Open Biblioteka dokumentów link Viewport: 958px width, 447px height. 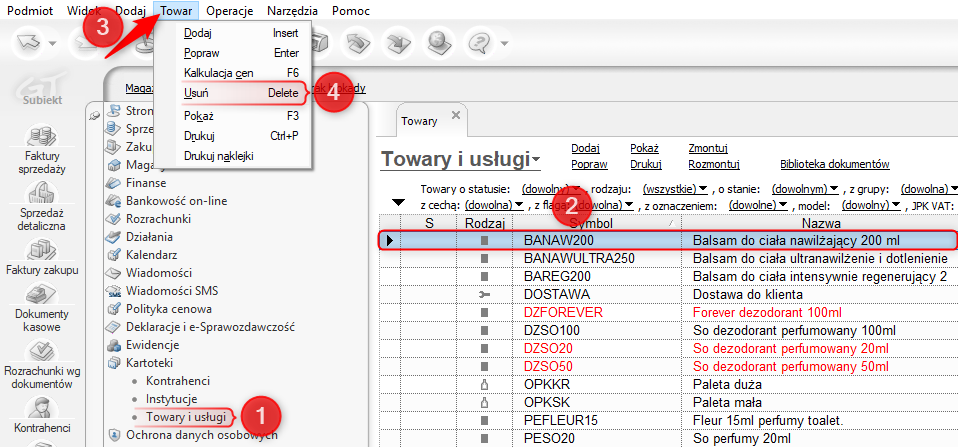(x=835, y=164)
